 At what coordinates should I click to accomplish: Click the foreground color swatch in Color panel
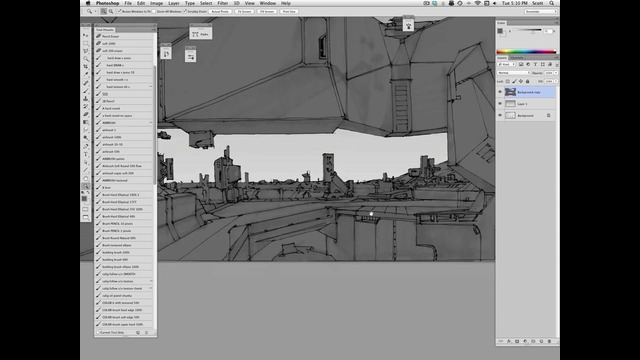click(500, 31)
